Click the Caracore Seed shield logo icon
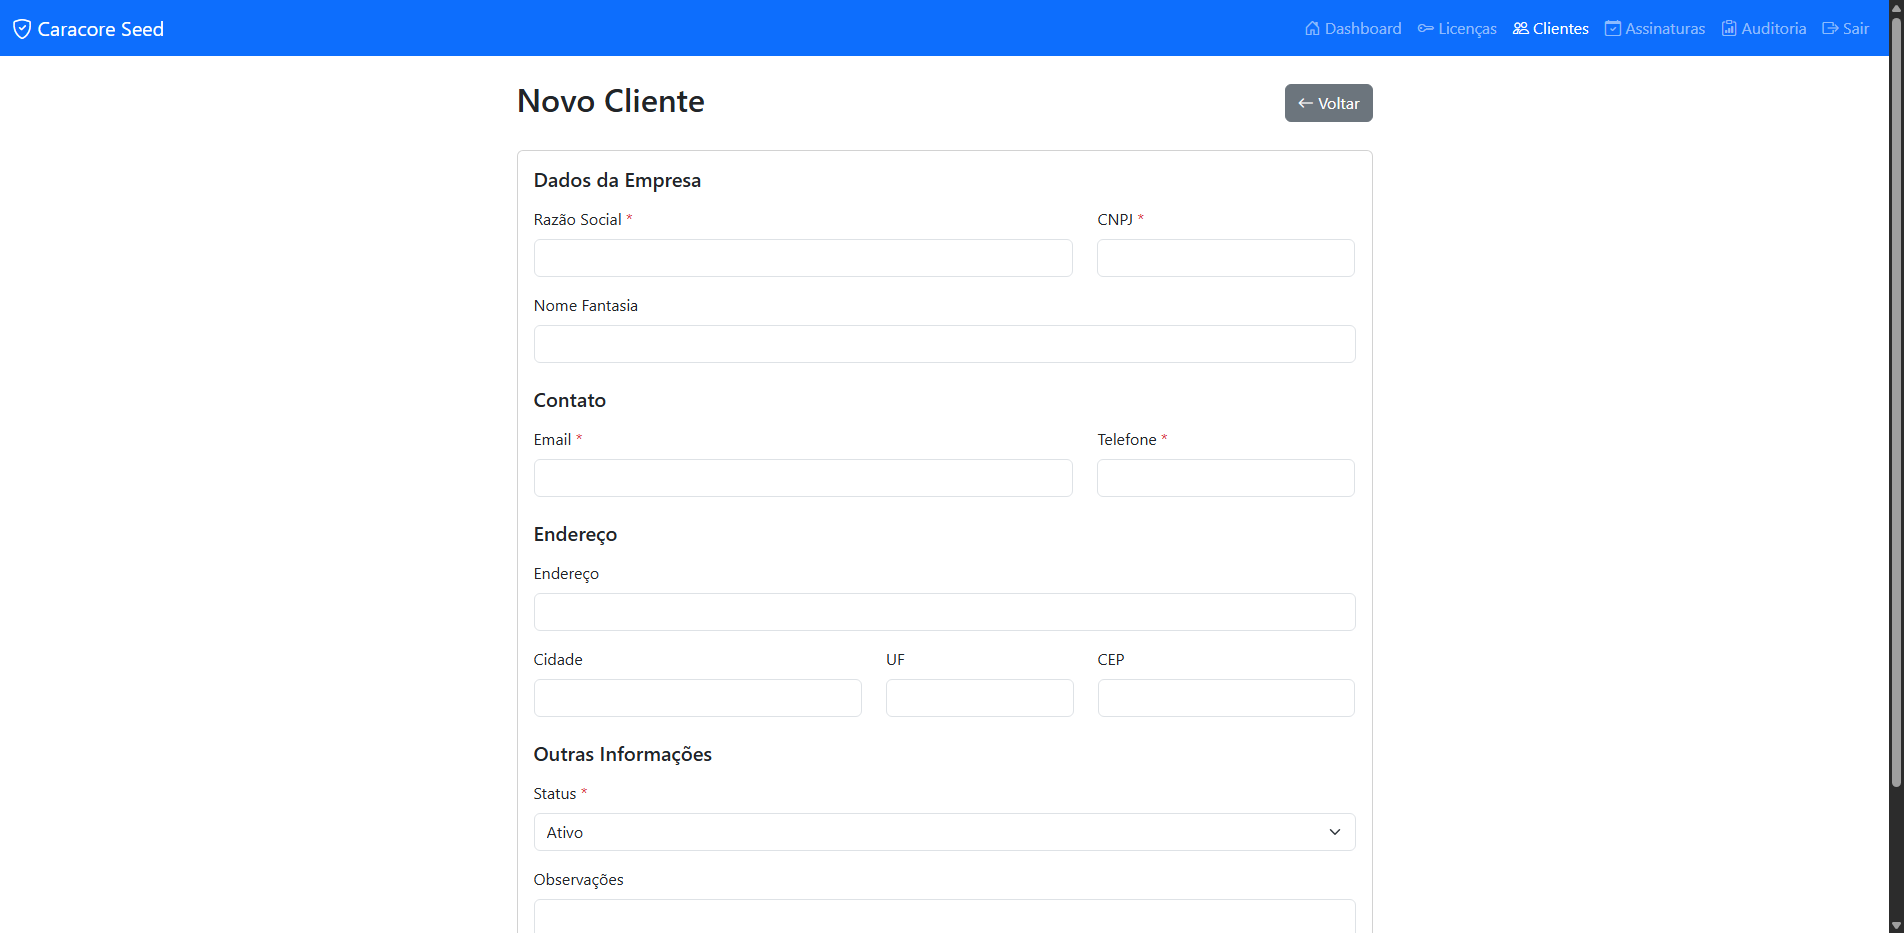Image resolution: width=1904 pixels, height=933 pixels. click(x=22, y=28)
